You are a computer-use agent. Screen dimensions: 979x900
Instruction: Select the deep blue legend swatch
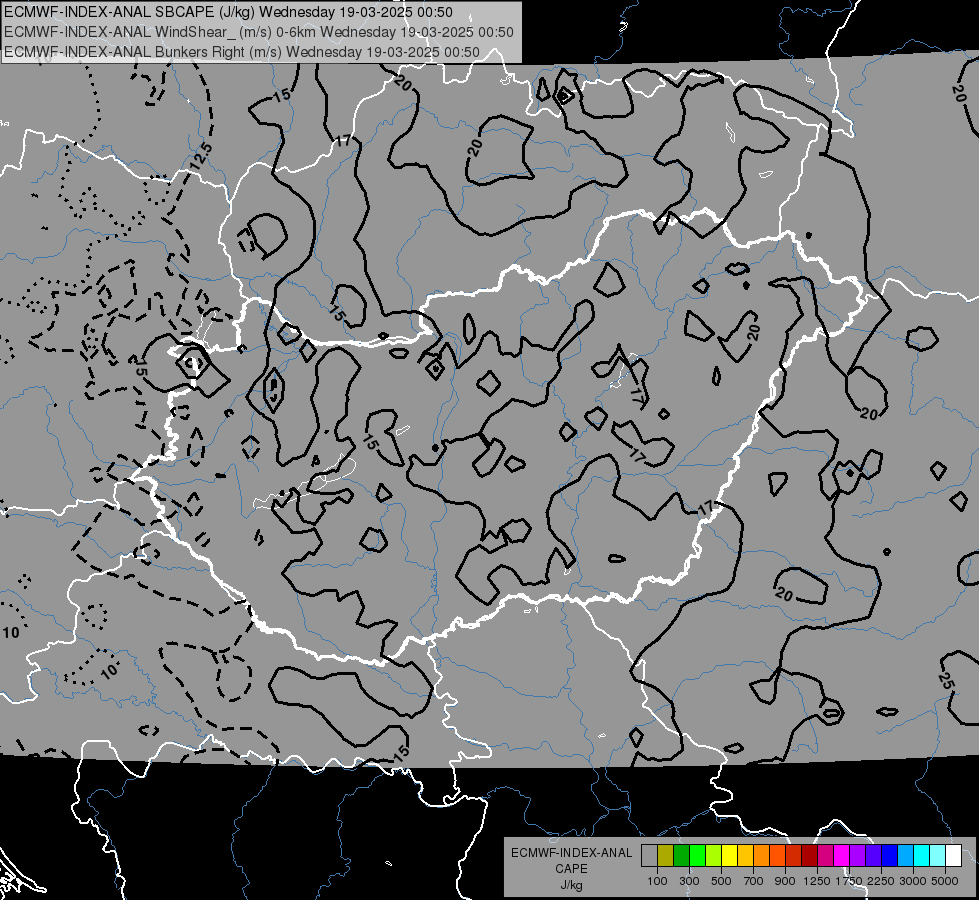[890, 856]
